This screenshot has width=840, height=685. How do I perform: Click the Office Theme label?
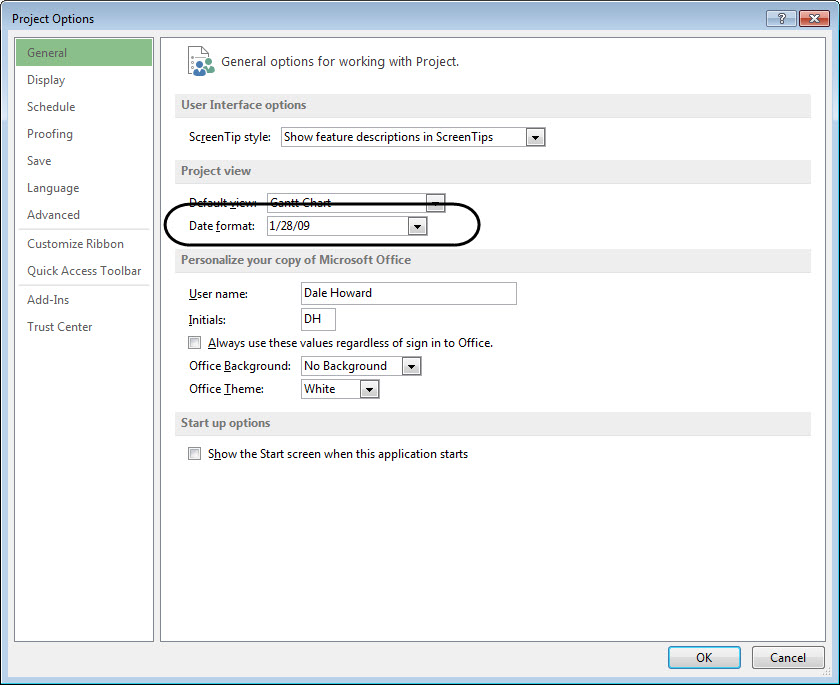click(x=227, y=389)
